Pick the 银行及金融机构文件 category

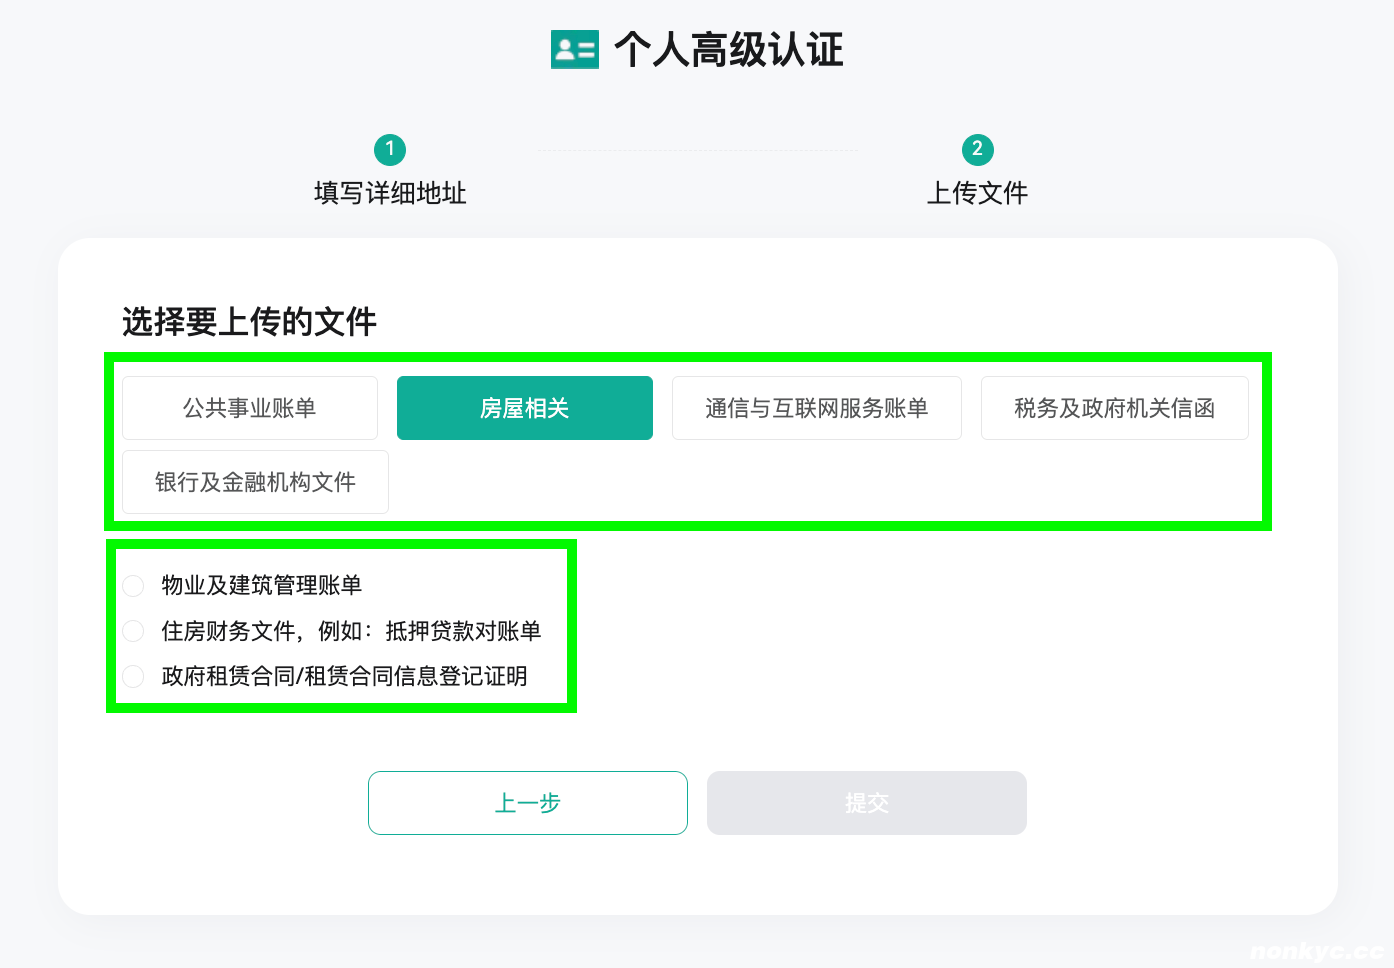(255, 482)
